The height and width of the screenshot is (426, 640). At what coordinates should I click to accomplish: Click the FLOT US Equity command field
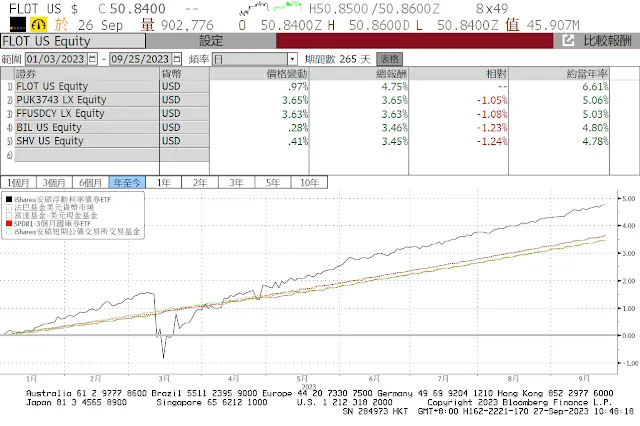click(x=73, y=41)
